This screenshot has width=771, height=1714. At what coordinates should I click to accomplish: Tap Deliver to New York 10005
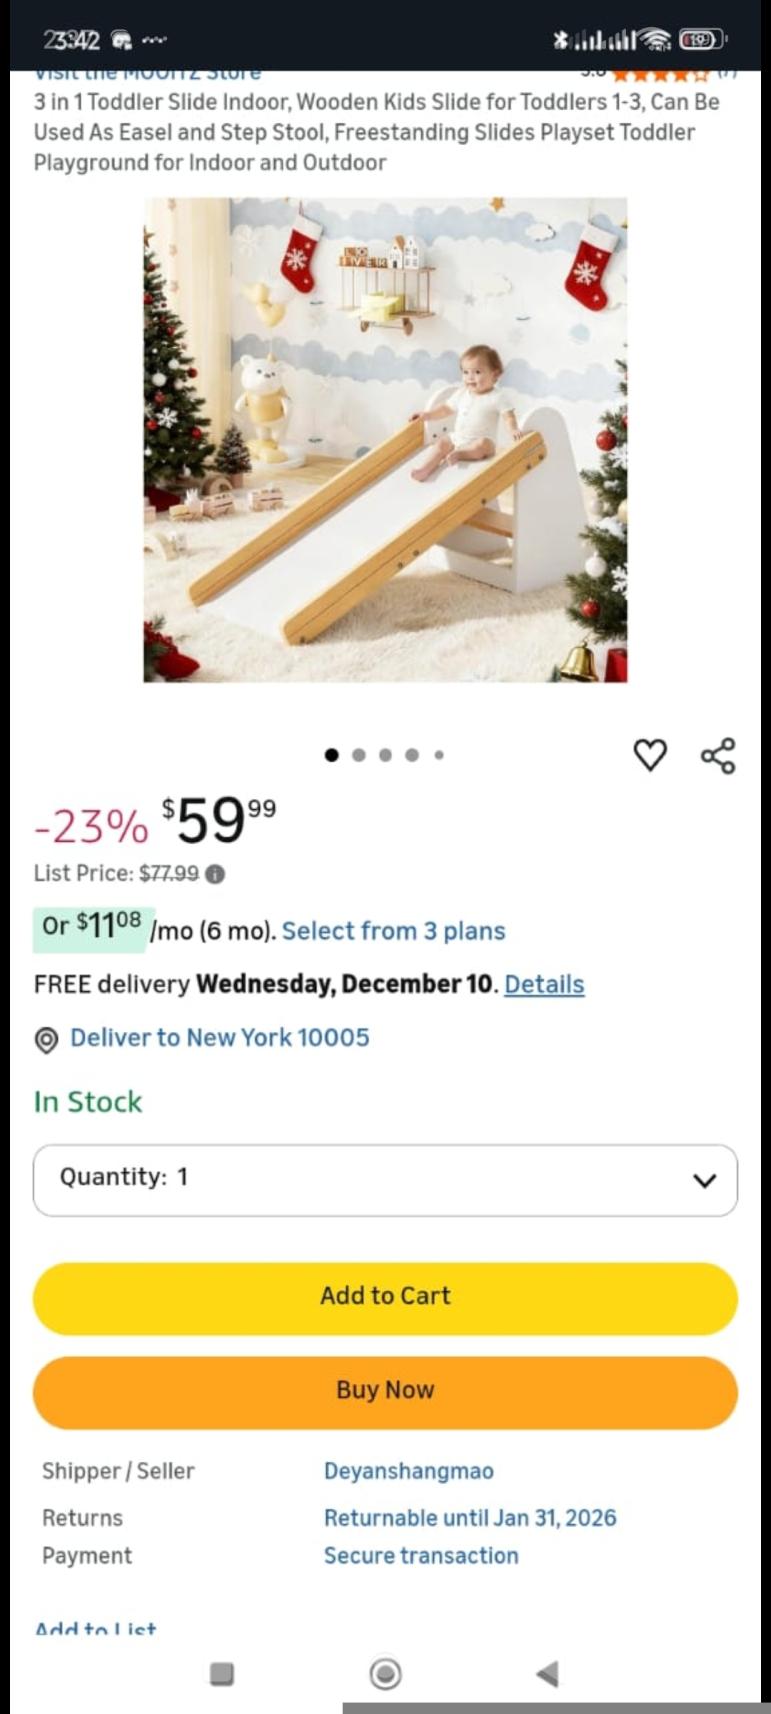tap(219, 1038)
